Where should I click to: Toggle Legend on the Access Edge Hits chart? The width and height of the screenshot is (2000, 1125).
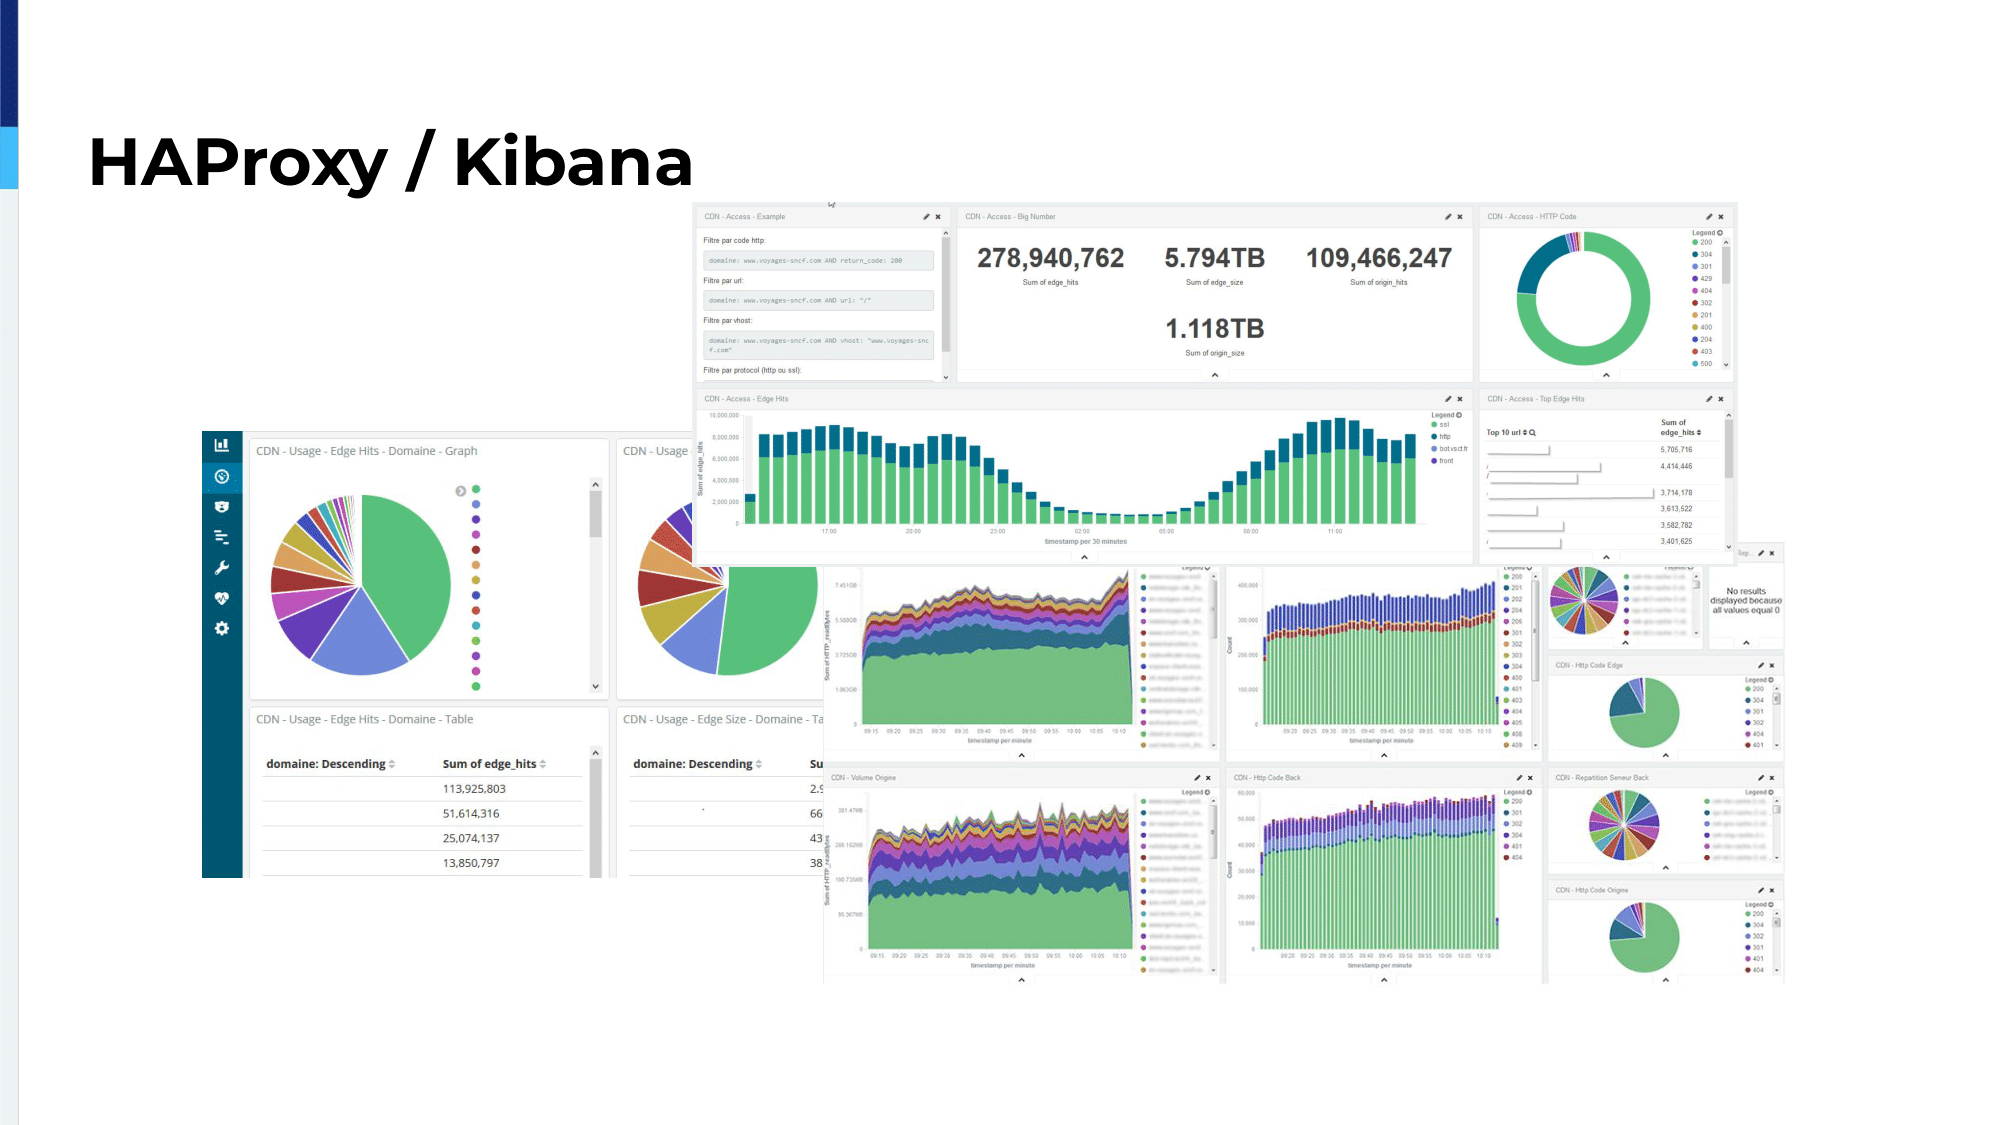1446,415
